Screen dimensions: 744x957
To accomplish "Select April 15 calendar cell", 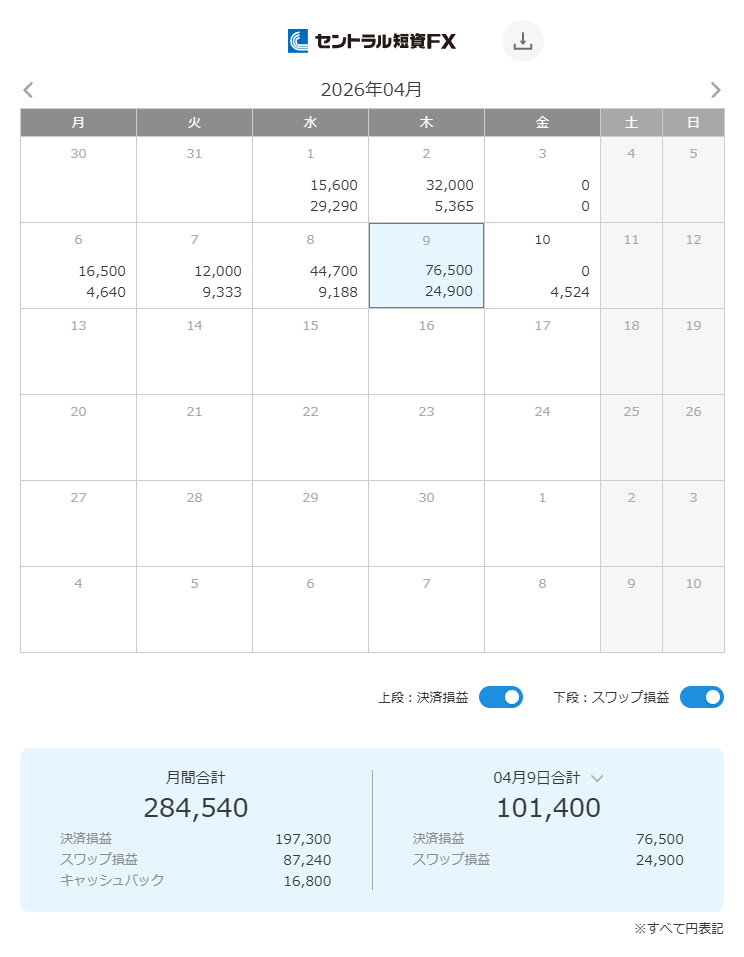I will [x=310, y=351].
